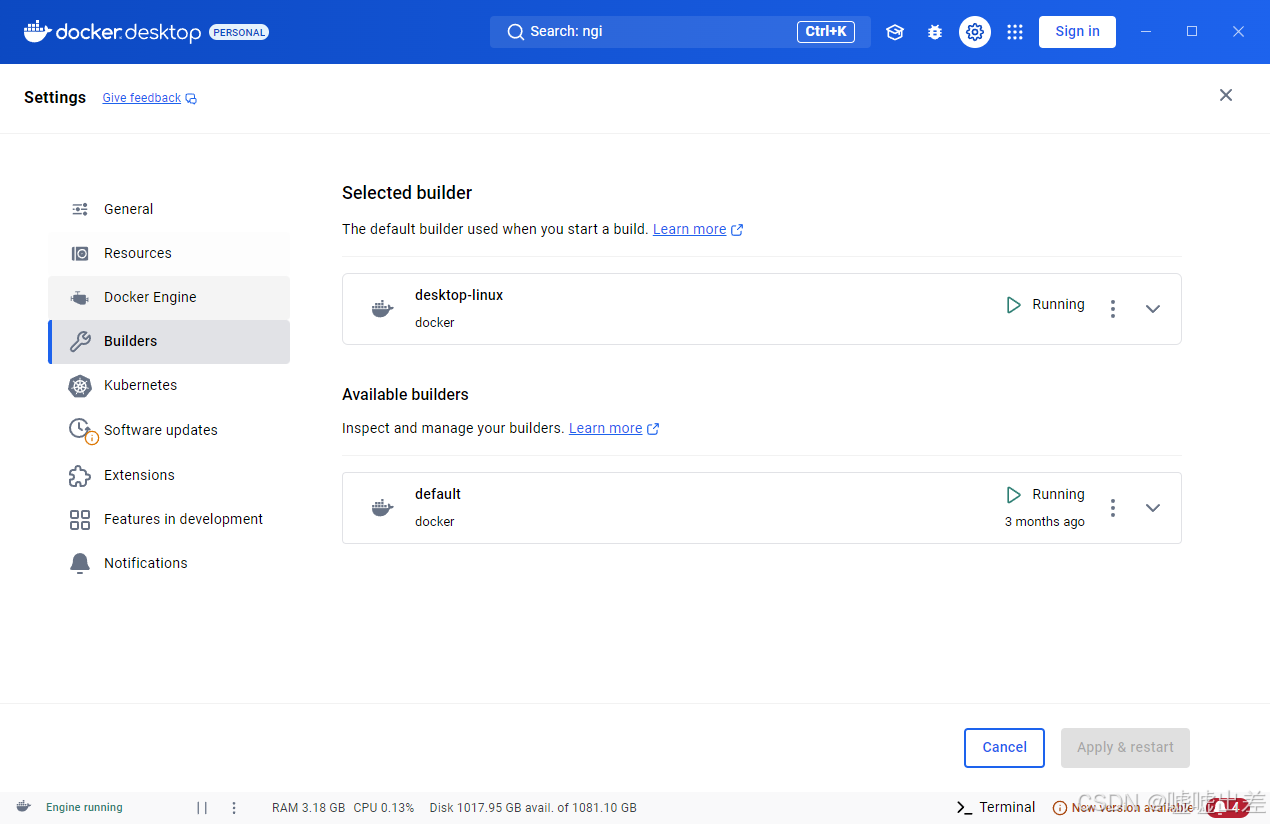
Task: Click the magnifier icon in search bar
Action: click(x=516, y=32)
